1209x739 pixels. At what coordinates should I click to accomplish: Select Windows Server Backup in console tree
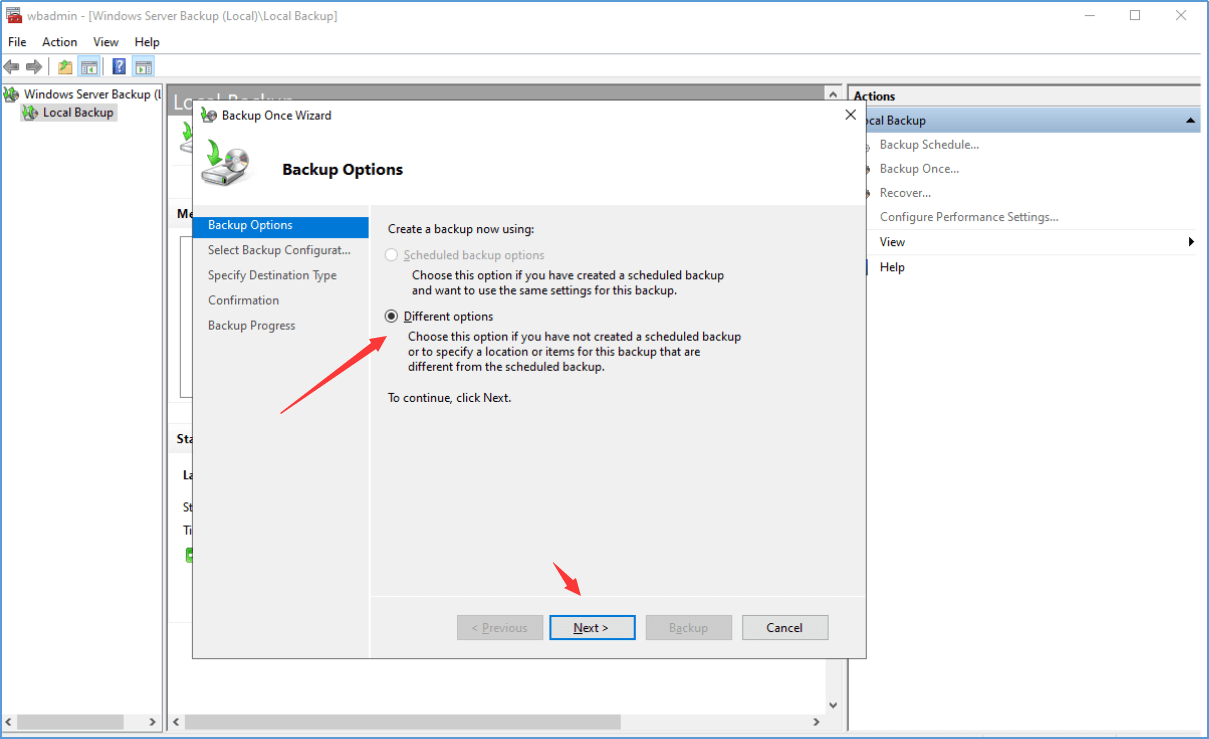click(x=92, y=94)
